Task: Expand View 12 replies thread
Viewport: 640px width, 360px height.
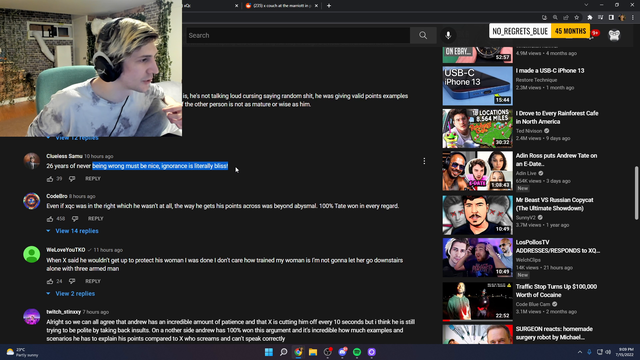Action: [x=73, y=138]
